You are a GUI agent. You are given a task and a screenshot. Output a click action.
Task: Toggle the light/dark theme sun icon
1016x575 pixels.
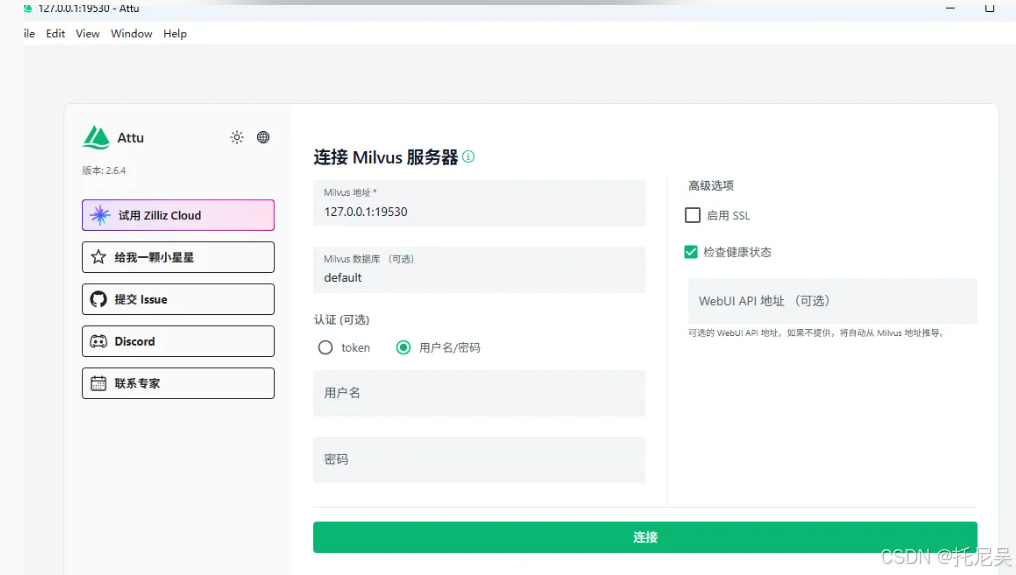(237, 137)
